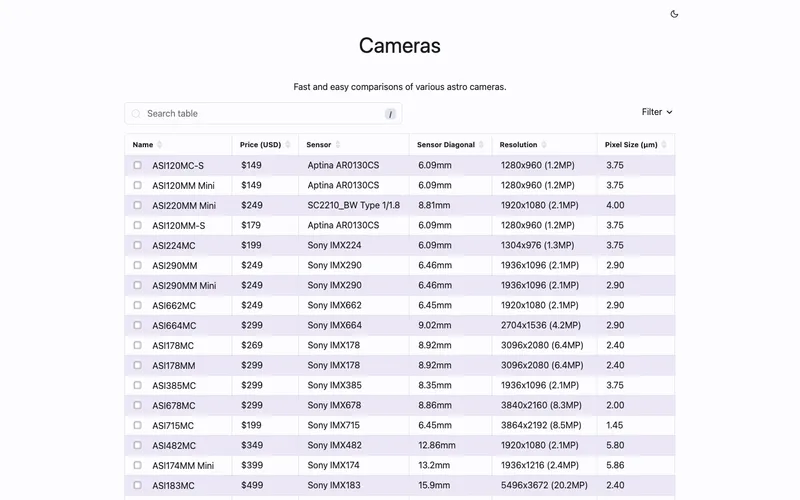
Task: Tick the ASI678MC checkbox
Action: (137, 405)
